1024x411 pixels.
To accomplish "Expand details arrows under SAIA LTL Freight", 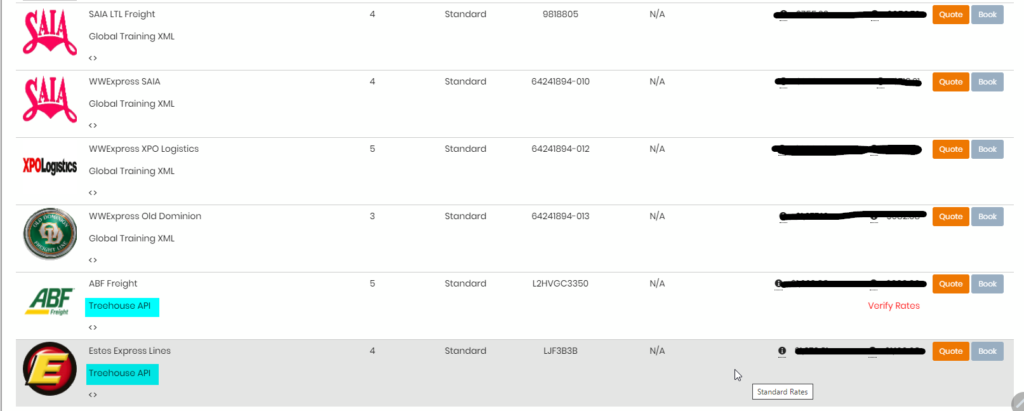I will tap(93, 58).
